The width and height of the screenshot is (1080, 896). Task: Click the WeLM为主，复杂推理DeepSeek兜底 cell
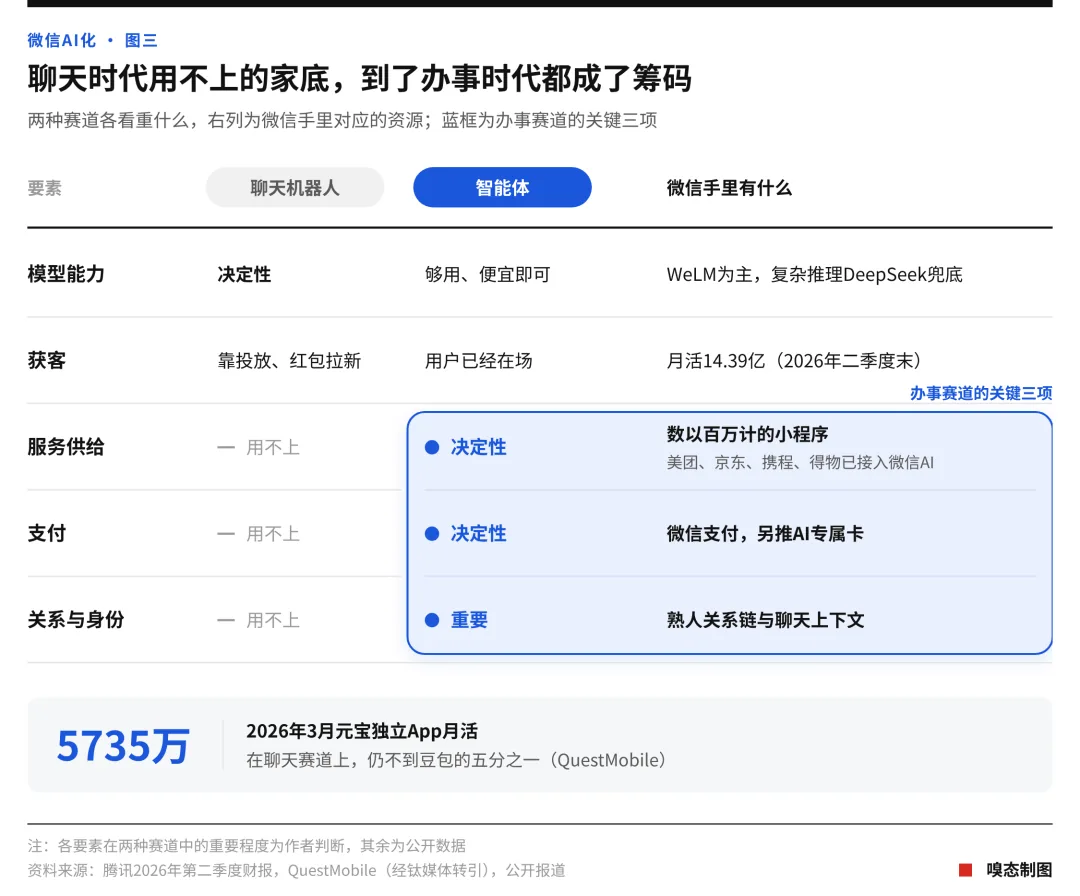coord(814,275)
